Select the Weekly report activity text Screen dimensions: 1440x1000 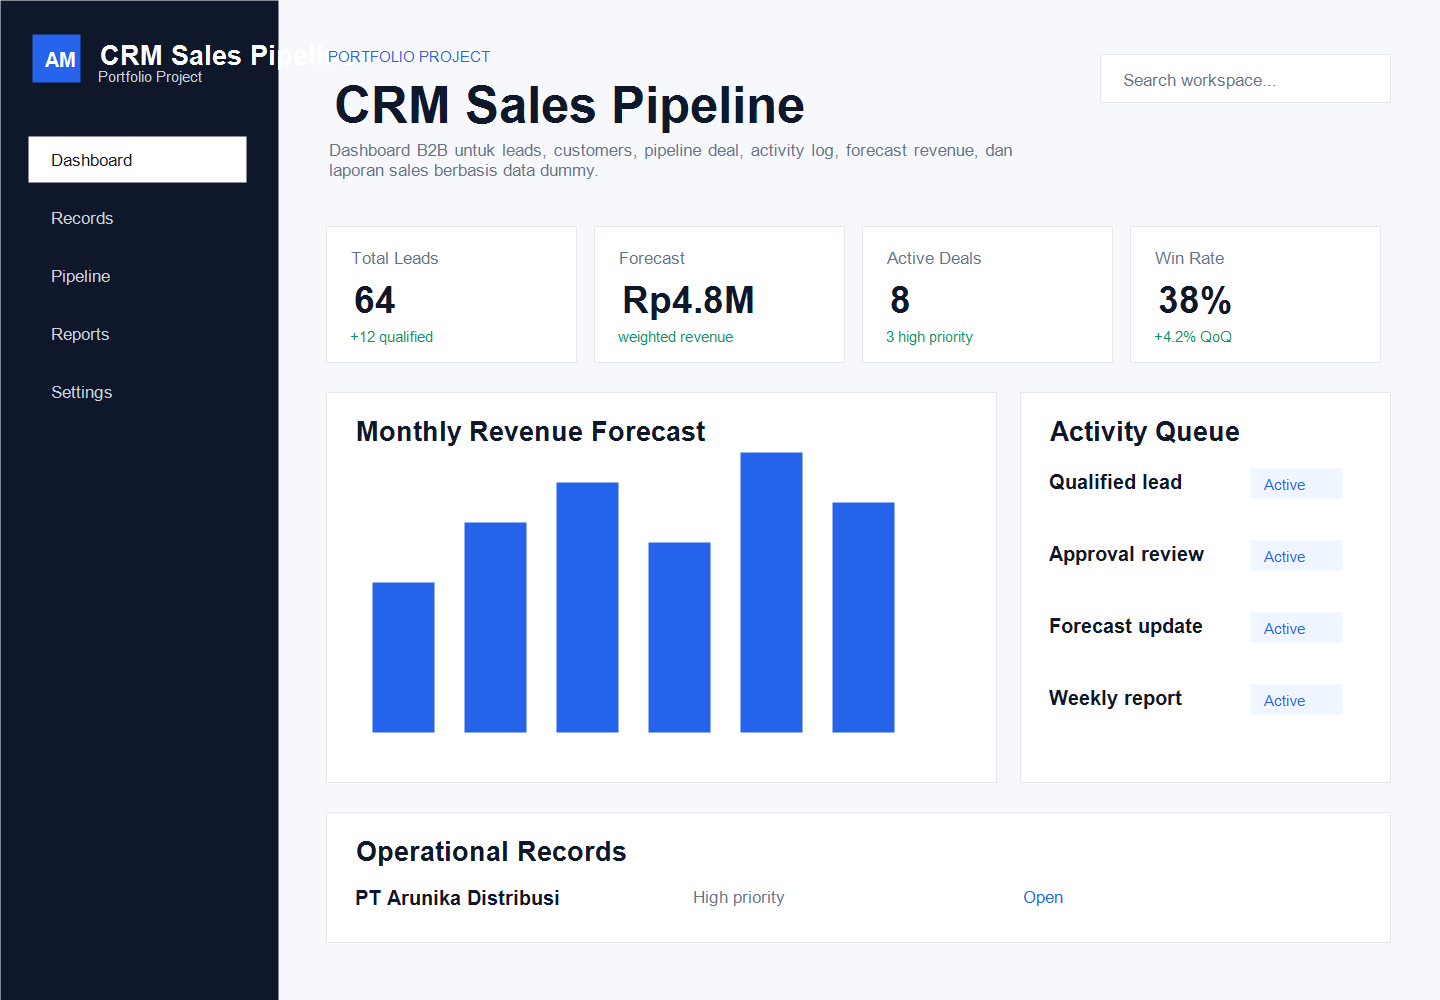point(1115,698)
